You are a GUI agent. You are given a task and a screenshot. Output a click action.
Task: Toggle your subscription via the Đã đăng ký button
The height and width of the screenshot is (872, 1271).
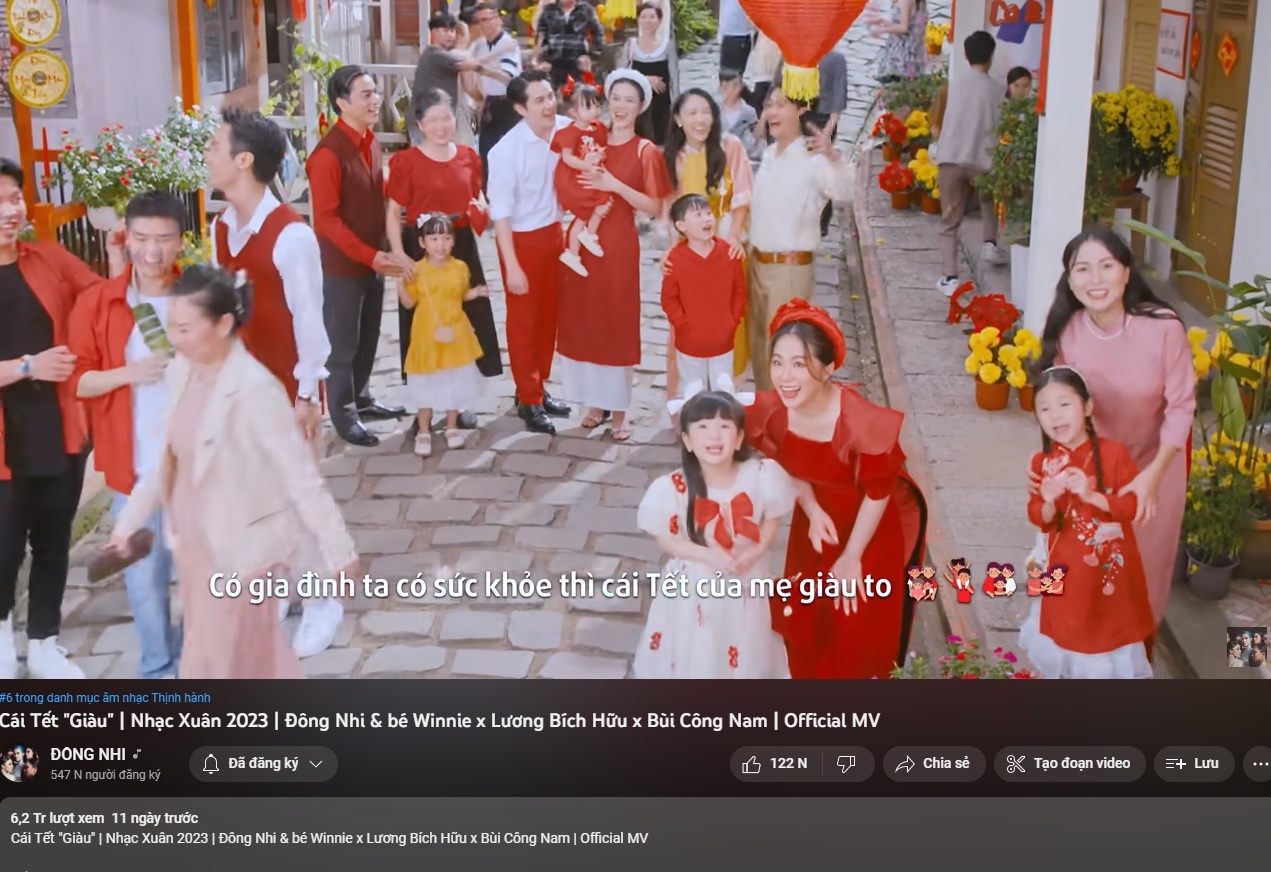point(263,763)
